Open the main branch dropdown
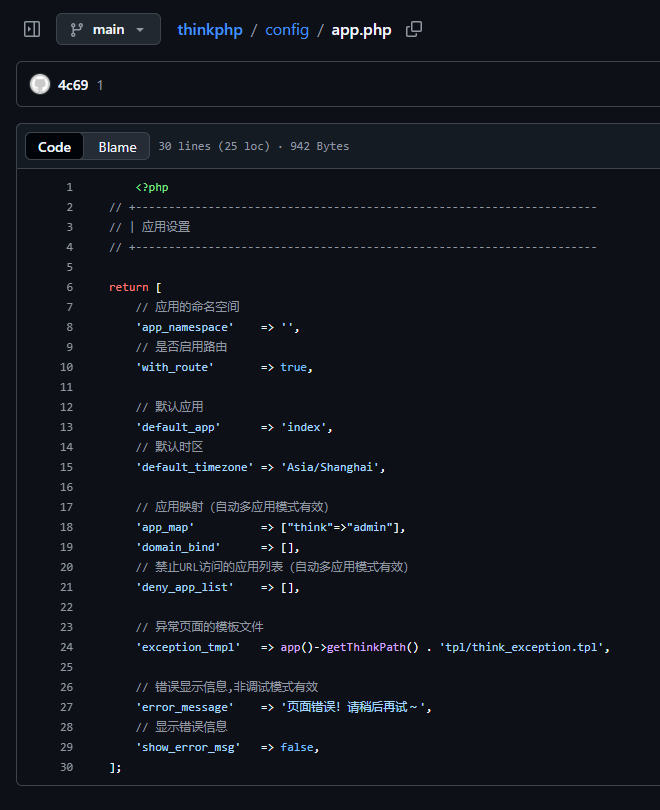 (x=108, y=29)
